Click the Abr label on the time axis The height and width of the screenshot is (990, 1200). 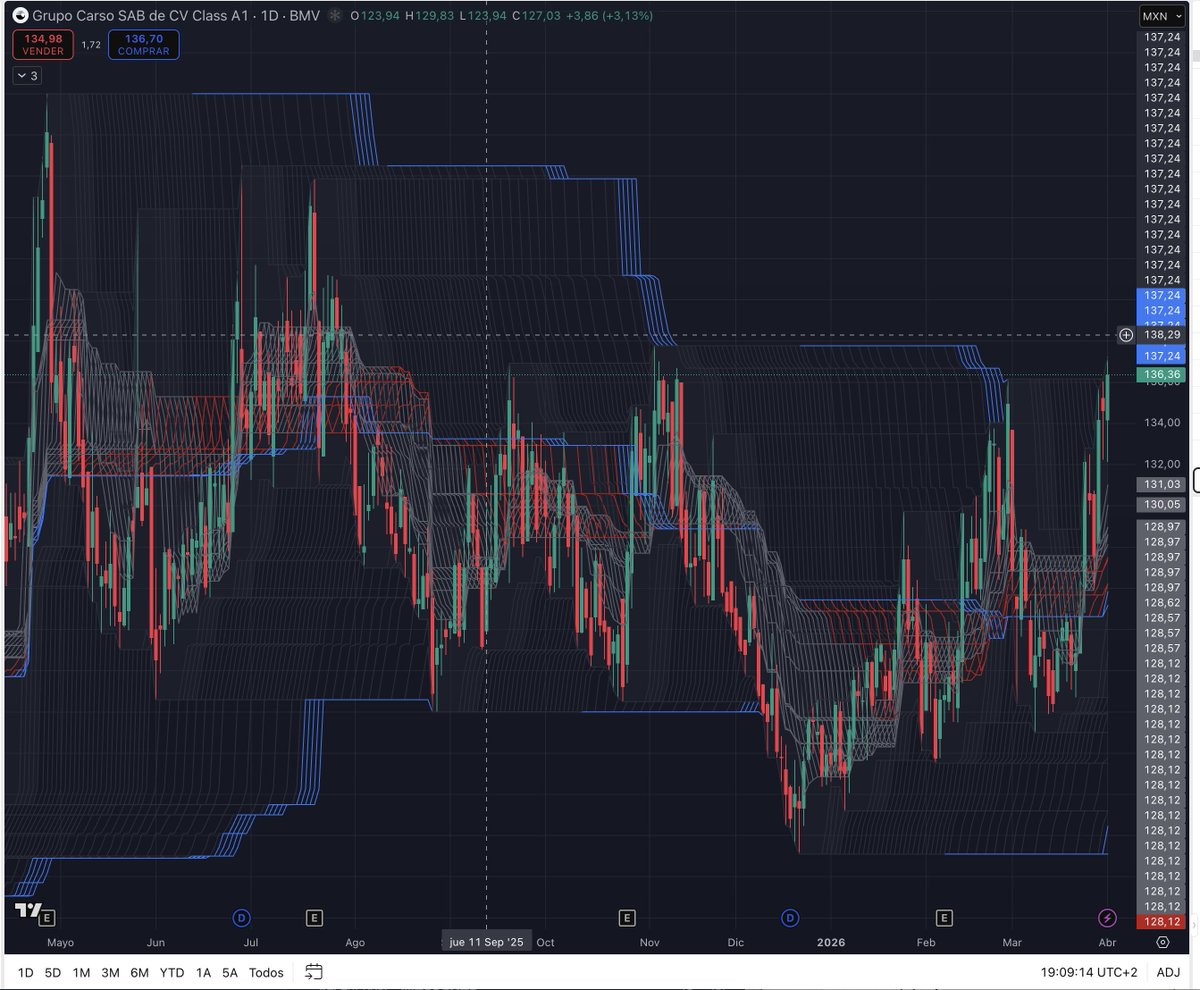[x=1107, y=942]
